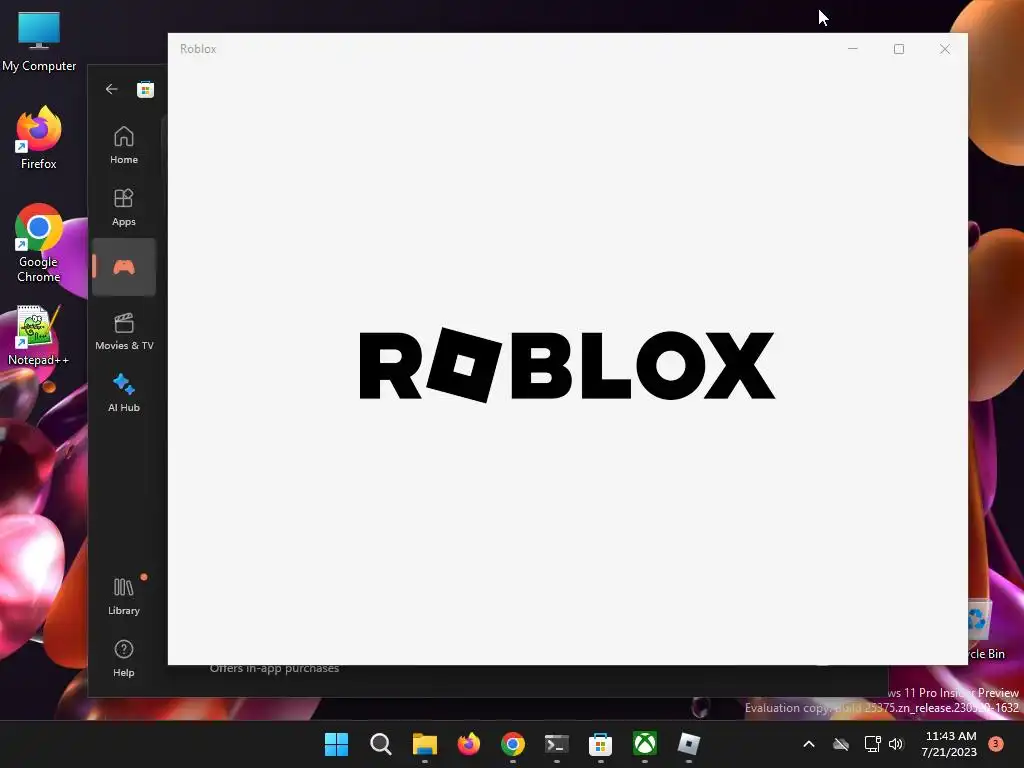Open the cloud sync tray icon

(841, 744)
